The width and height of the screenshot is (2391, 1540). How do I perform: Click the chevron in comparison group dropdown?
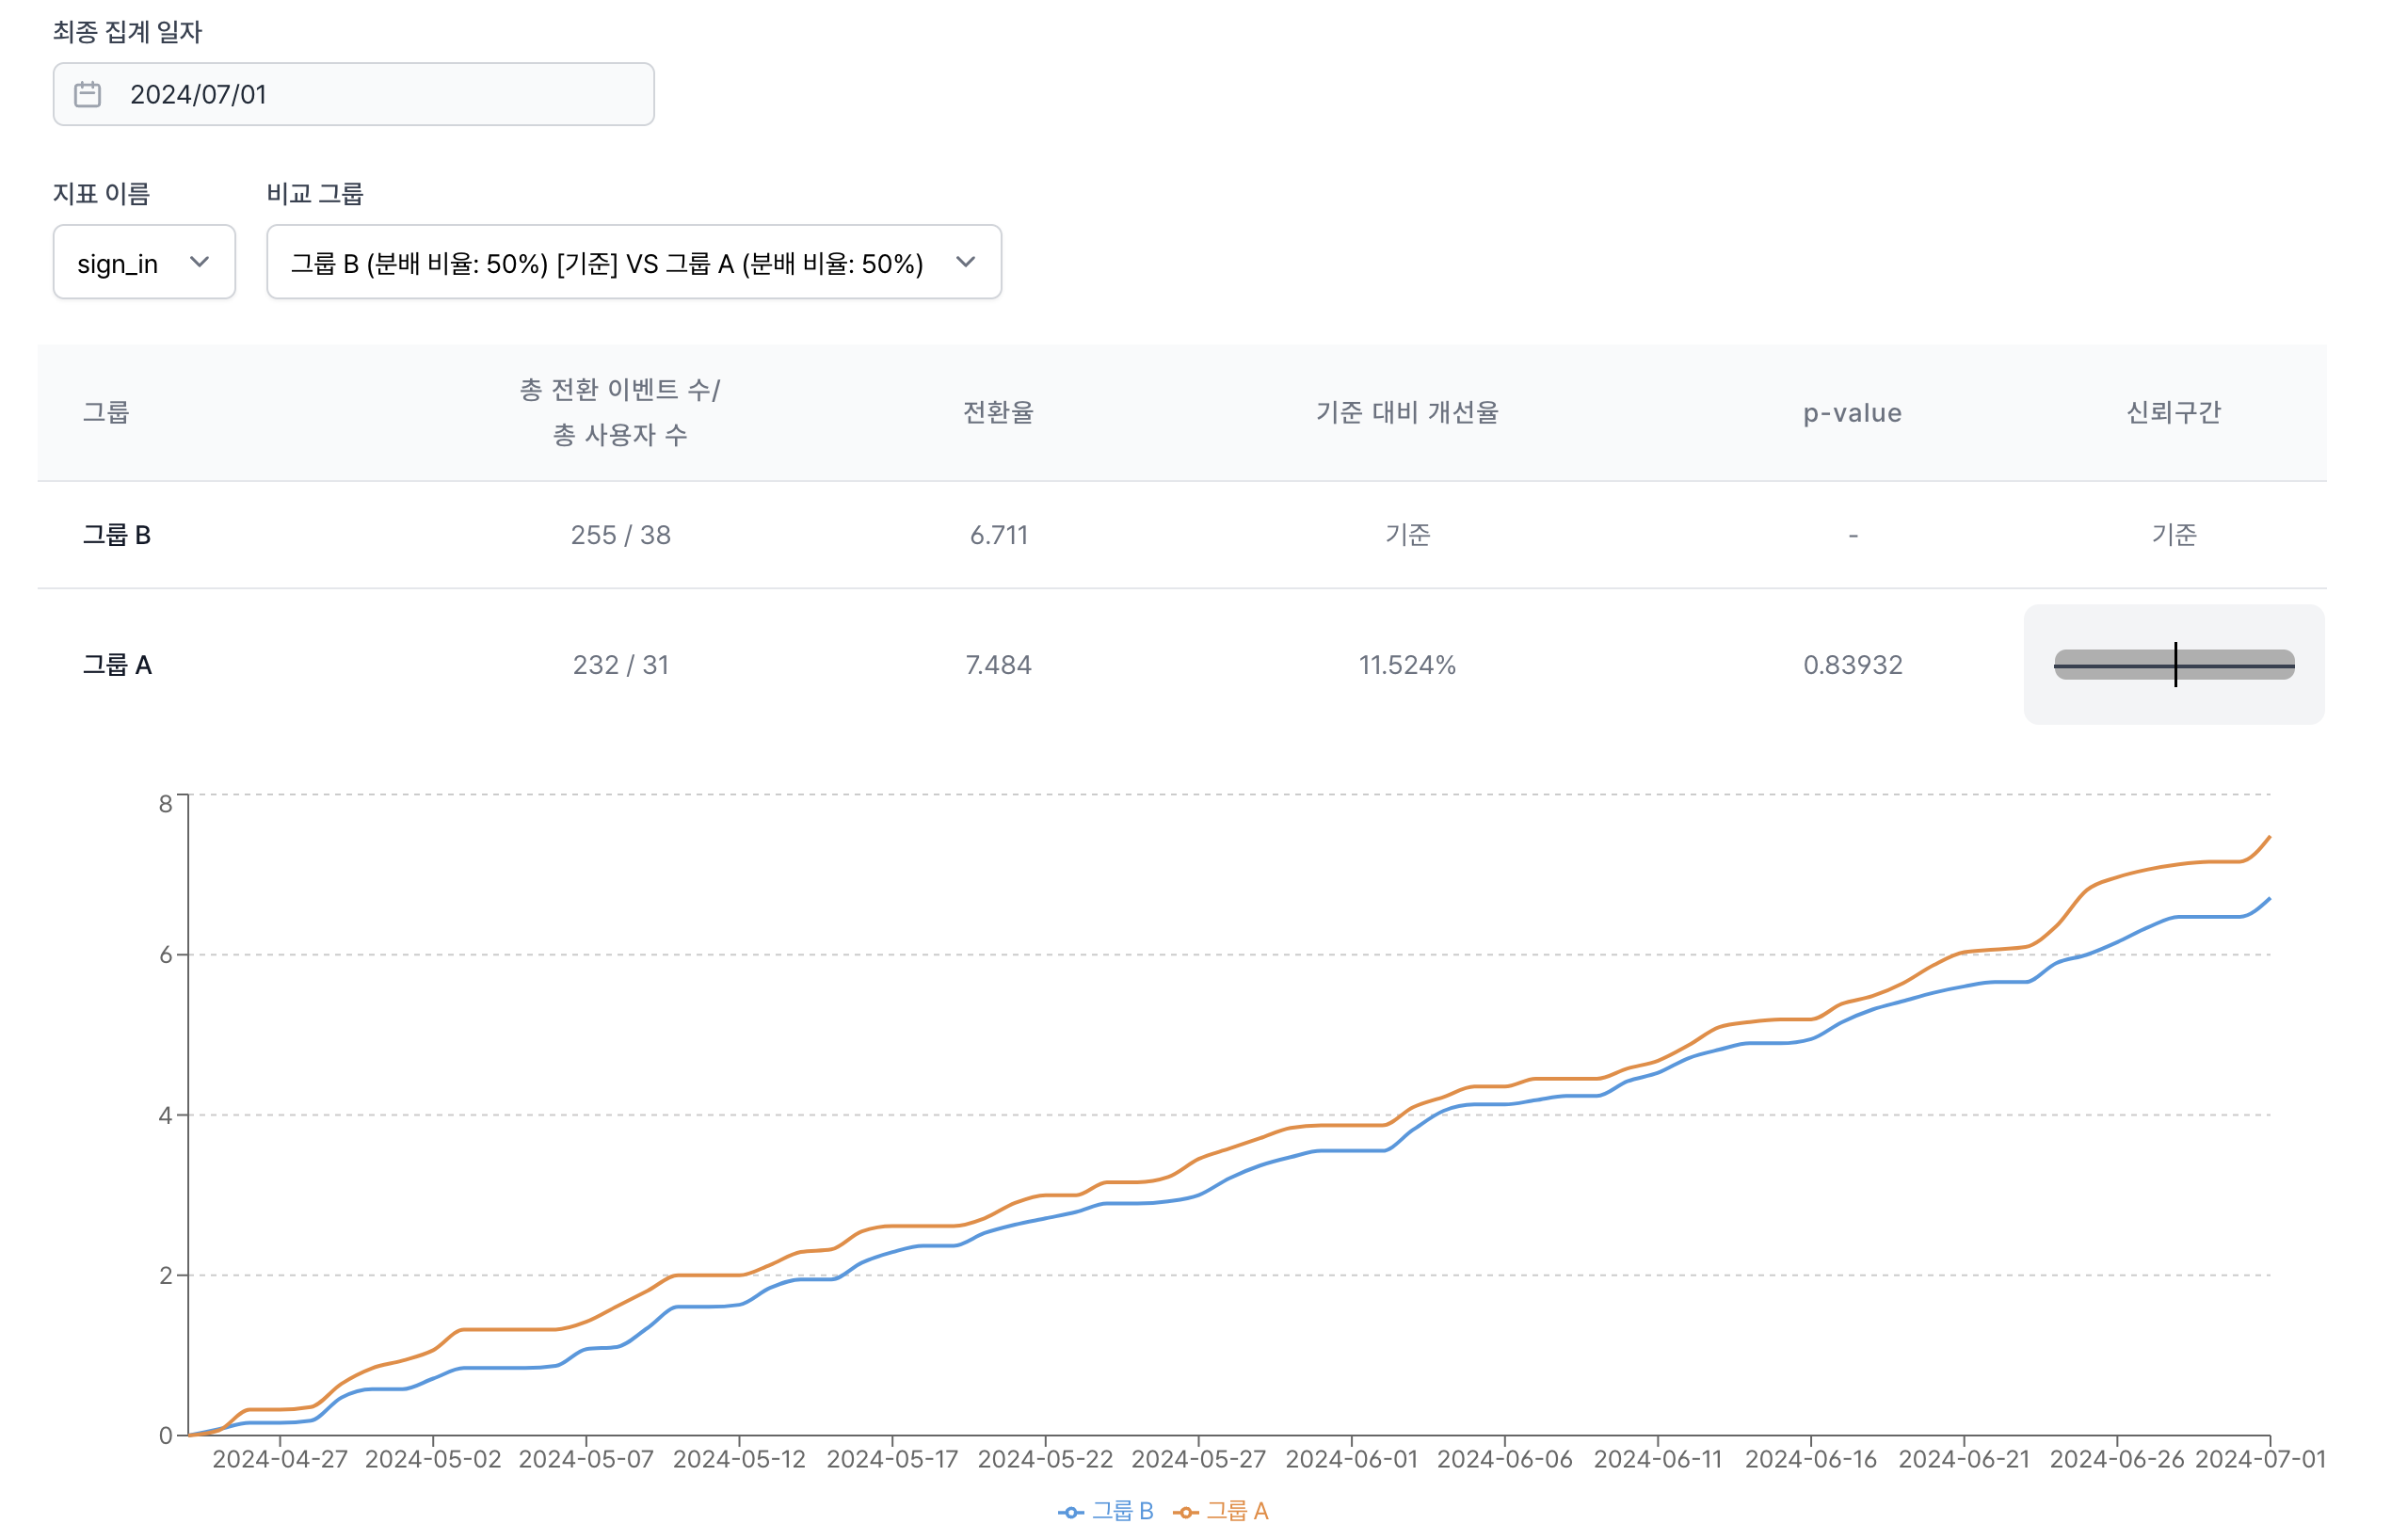(965, 262)
